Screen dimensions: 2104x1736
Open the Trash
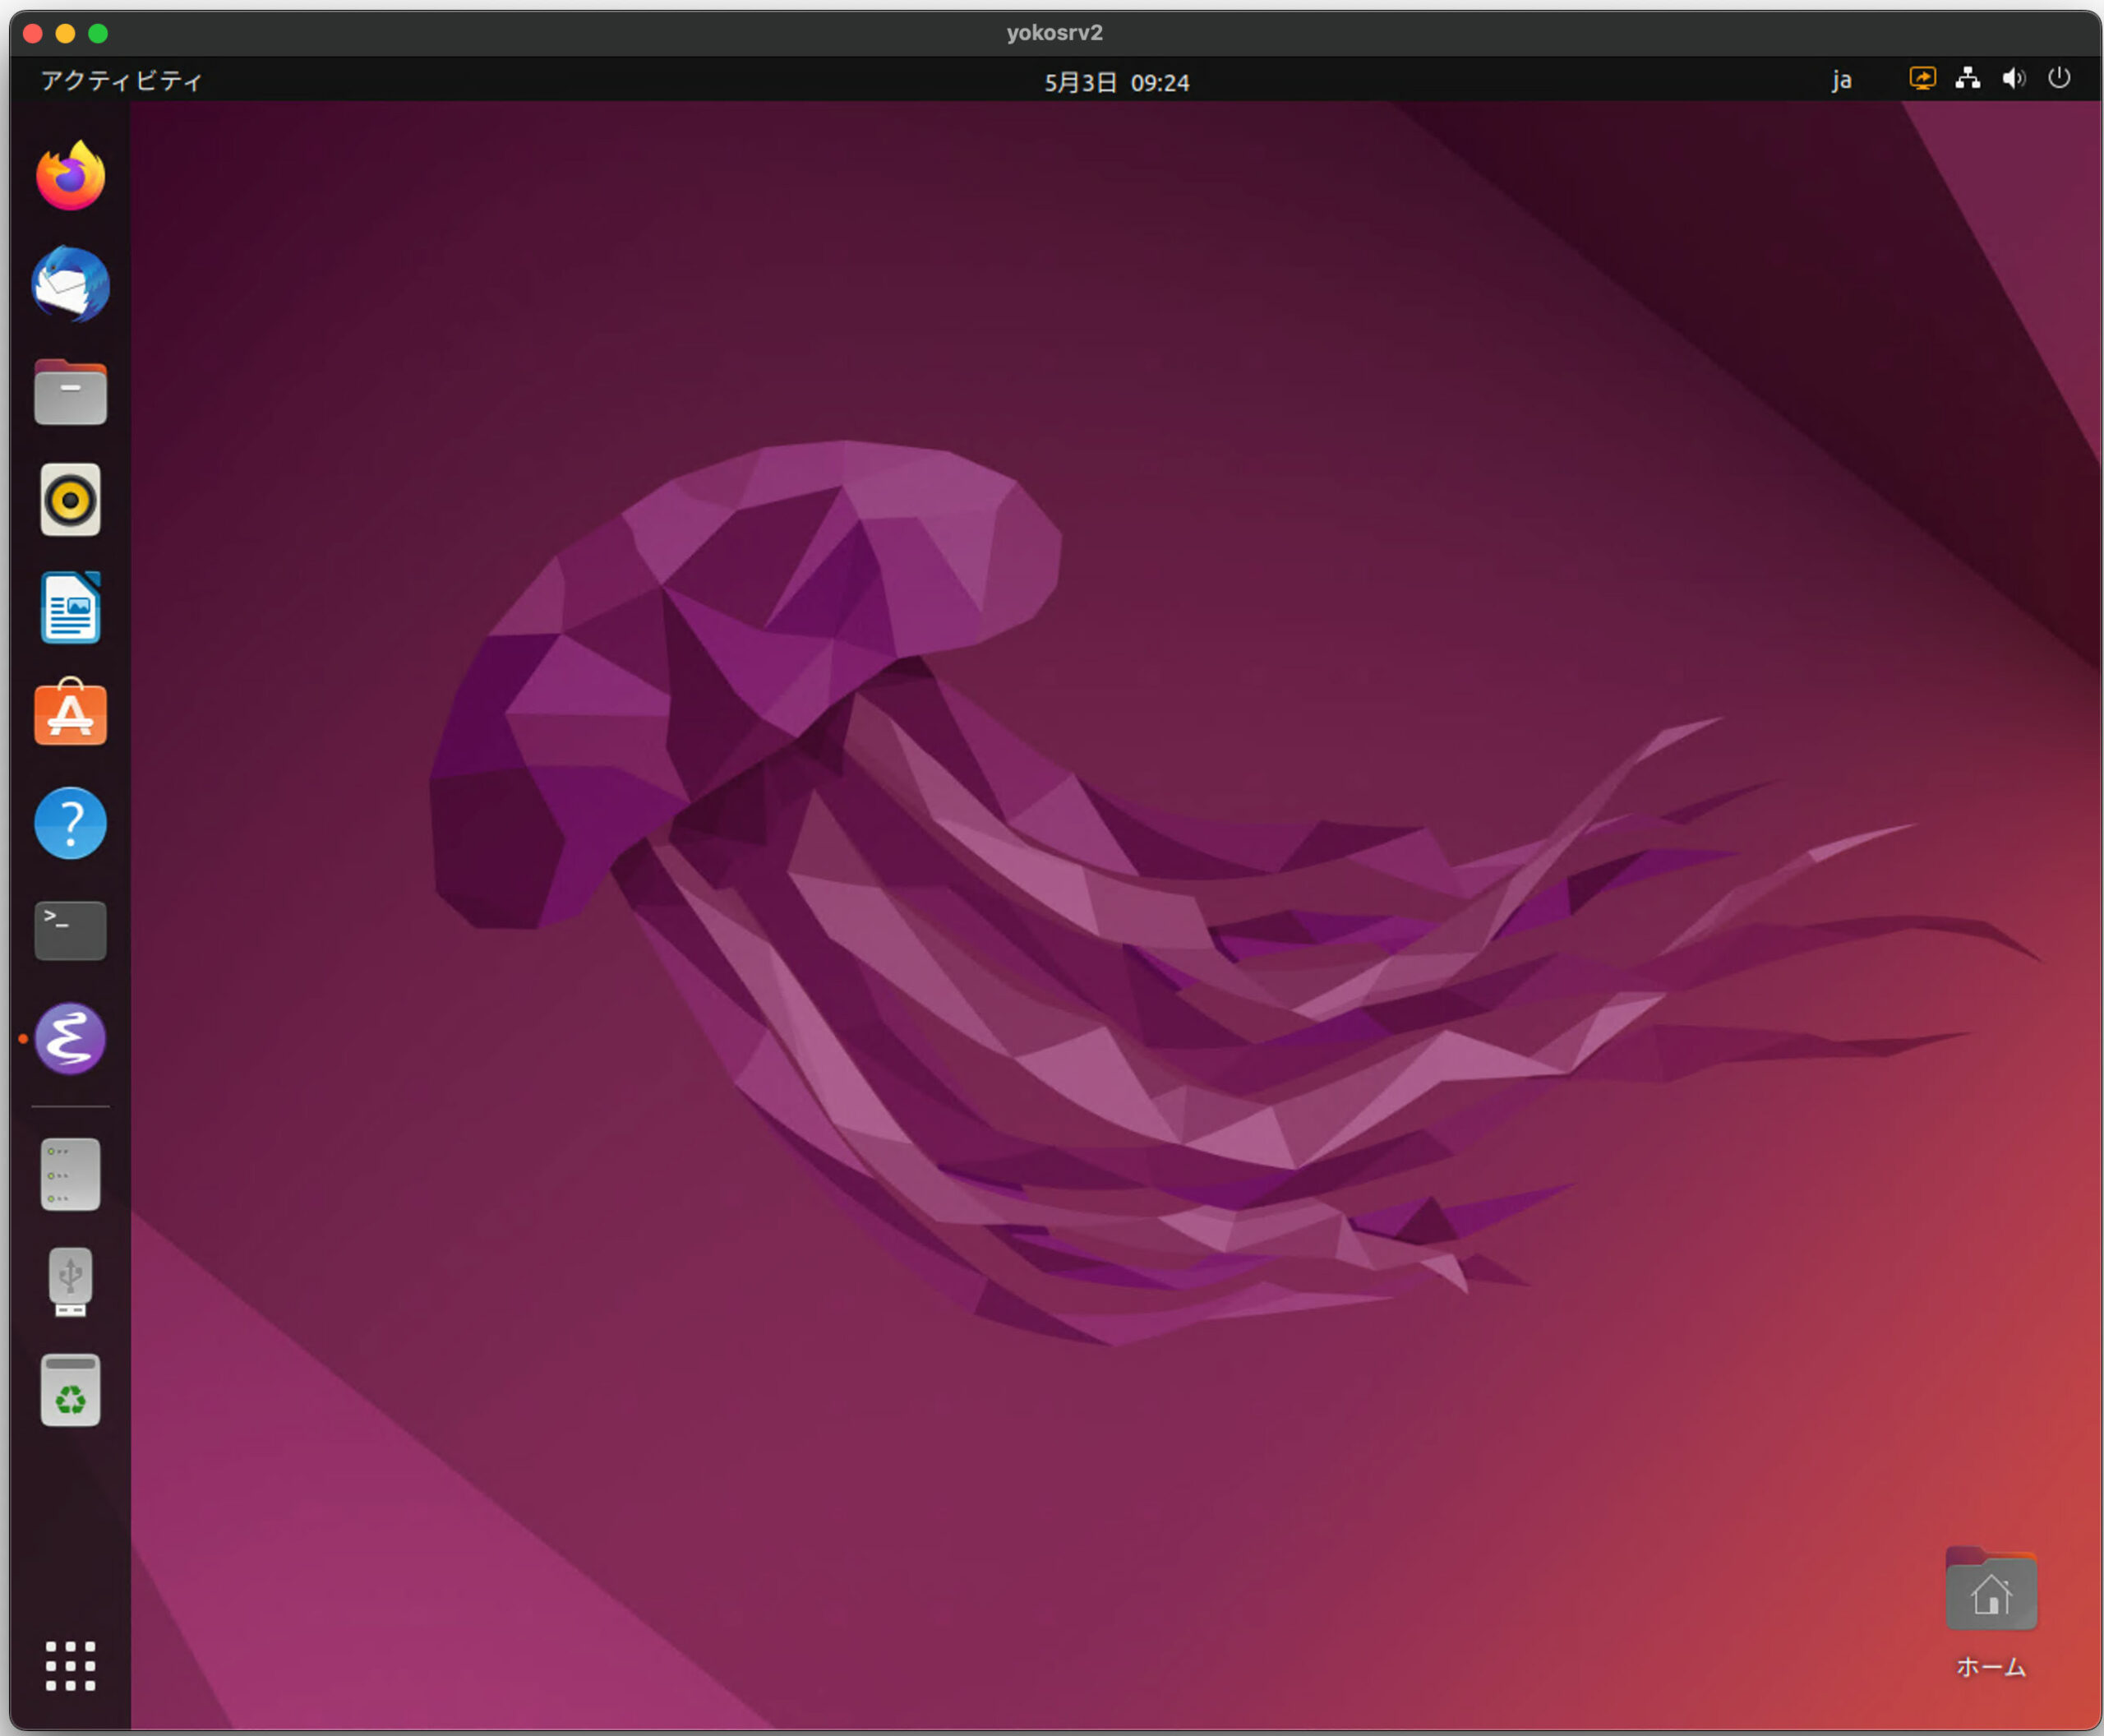(x=70, y=1390)
